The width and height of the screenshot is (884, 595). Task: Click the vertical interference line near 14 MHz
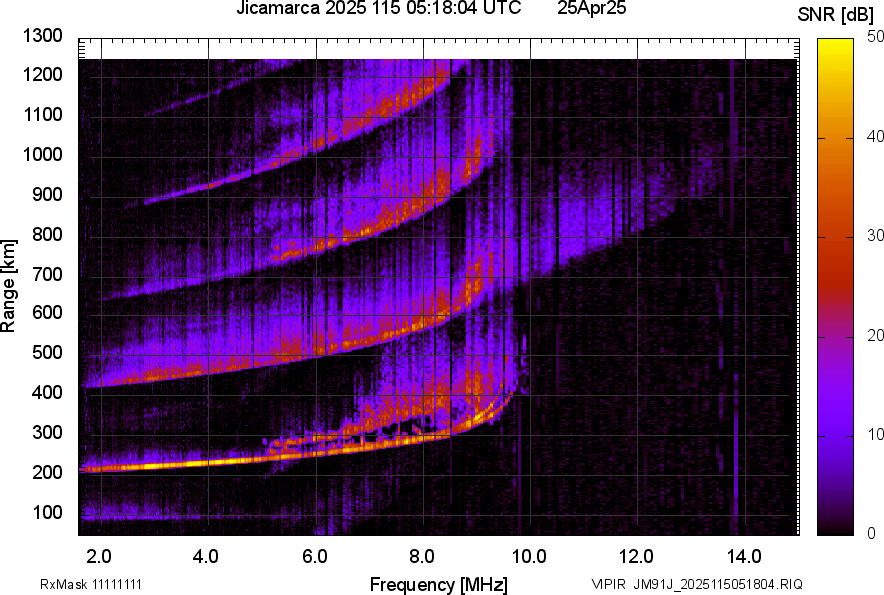(x=735, y=451)
